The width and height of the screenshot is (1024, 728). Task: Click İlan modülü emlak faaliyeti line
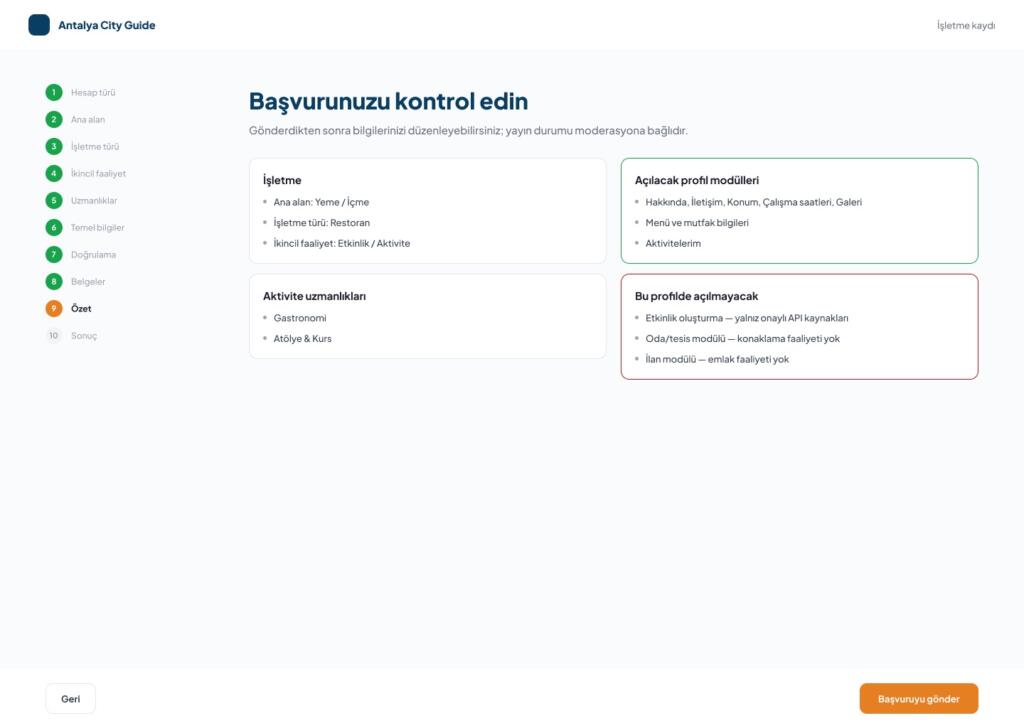coord(717,359)
